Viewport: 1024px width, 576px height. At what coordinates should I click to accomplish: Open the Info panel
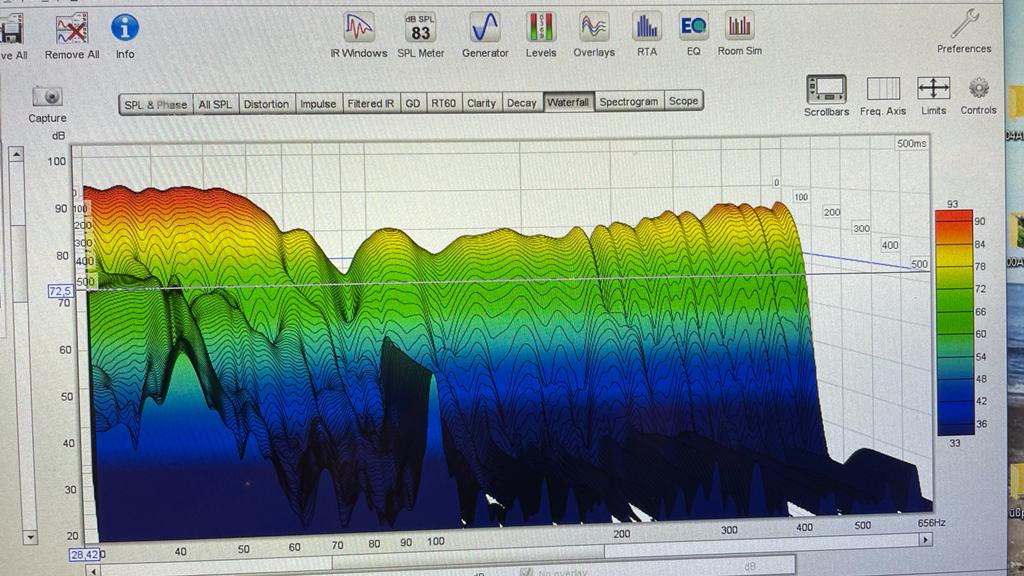pos(125,28)
